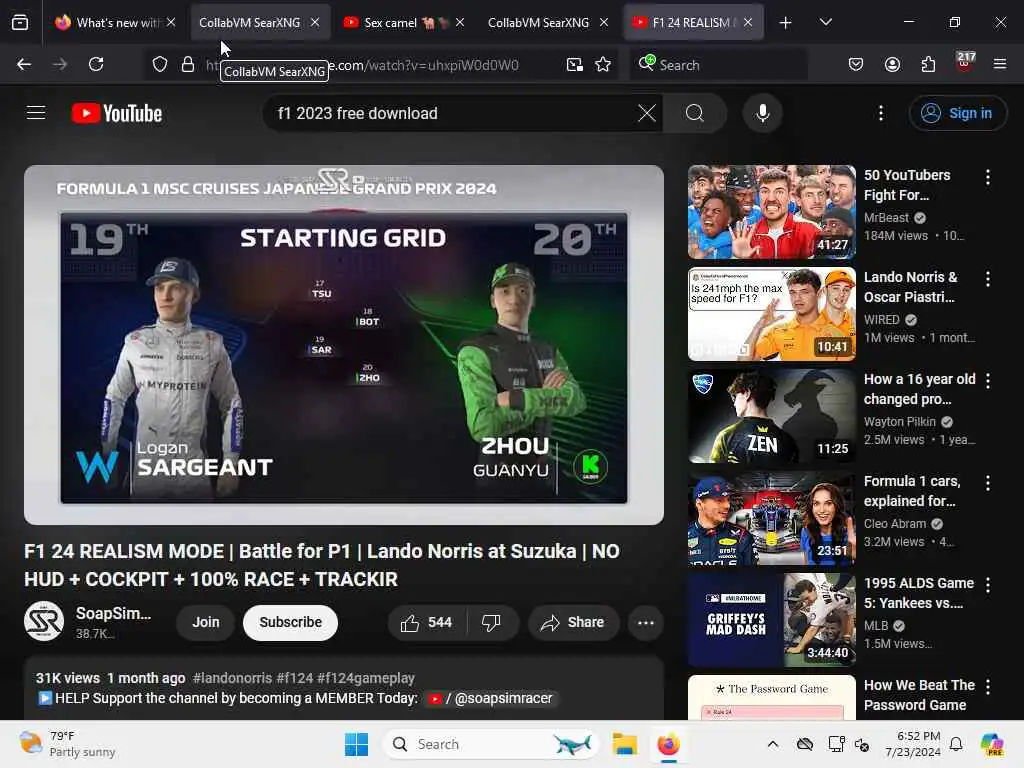Viewport: 1024px width, 768px height.
Task: Open options for 16 year old video
Action: click(988, 381)
